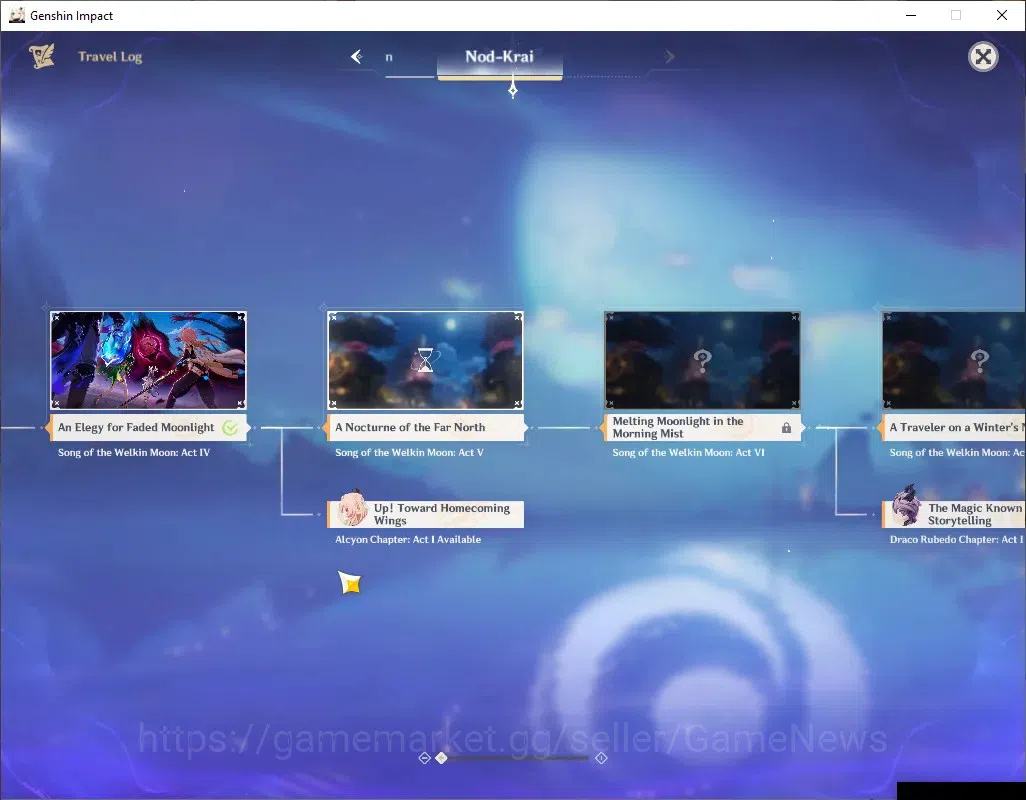This screenshot has width=1026, height=800.
Task: Click the Genshin Impact title bar app icon
Action: click(x=17, y=15)
